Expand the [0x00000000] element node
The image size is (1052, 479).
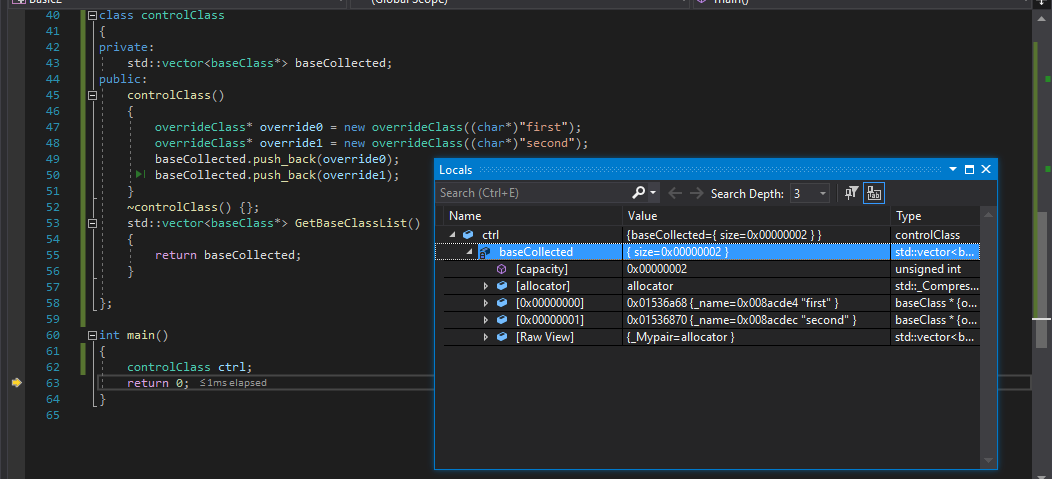point(486,303)
